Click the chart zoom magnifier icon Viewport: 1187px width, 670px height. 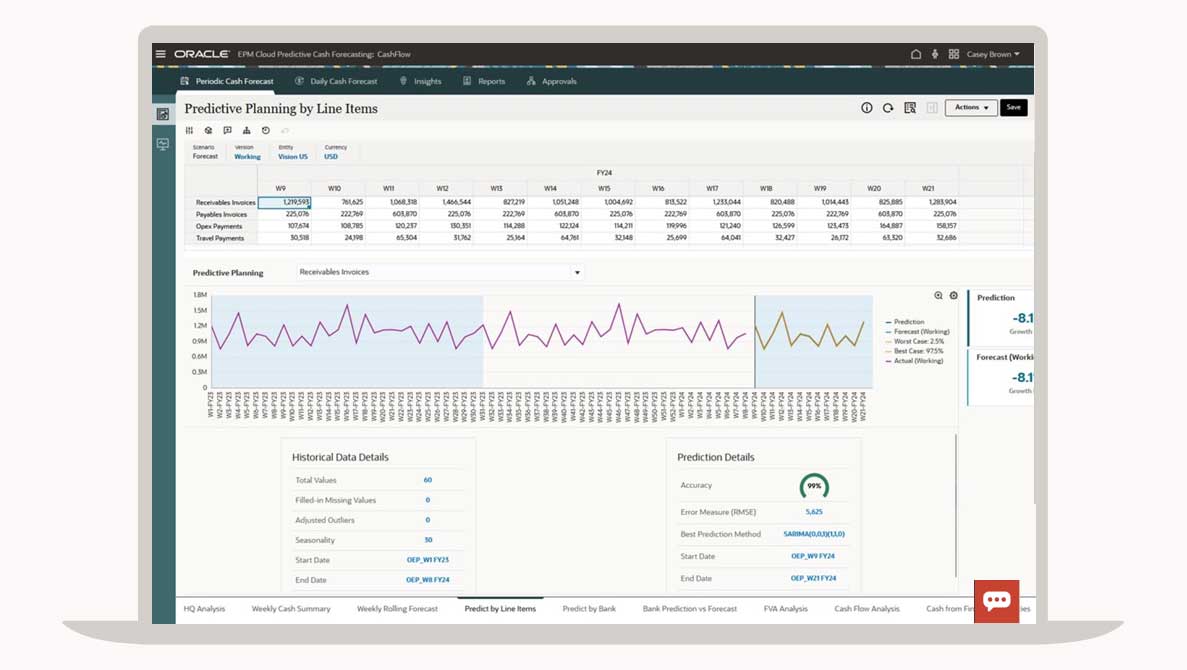(x=939, y=296)
